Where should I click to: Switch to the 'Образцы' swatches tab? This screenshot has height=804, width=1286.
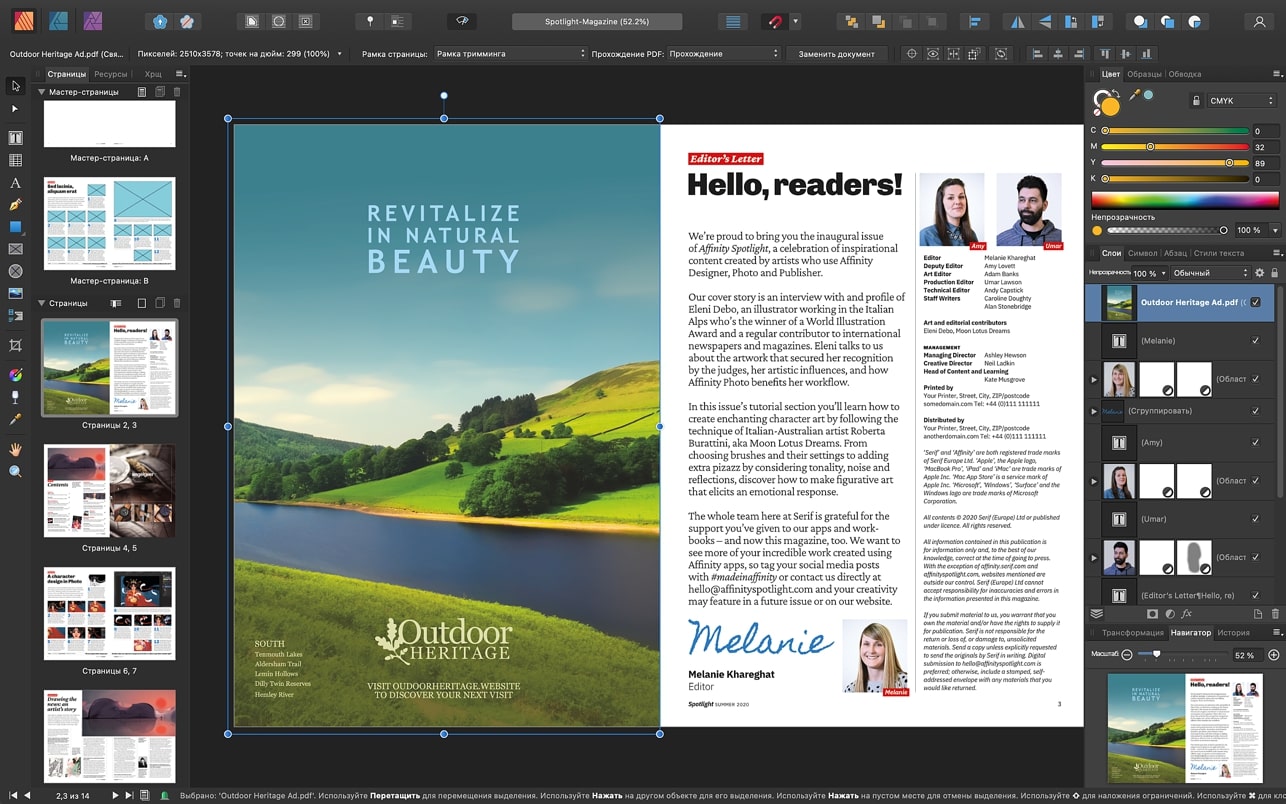[1144, 74]
